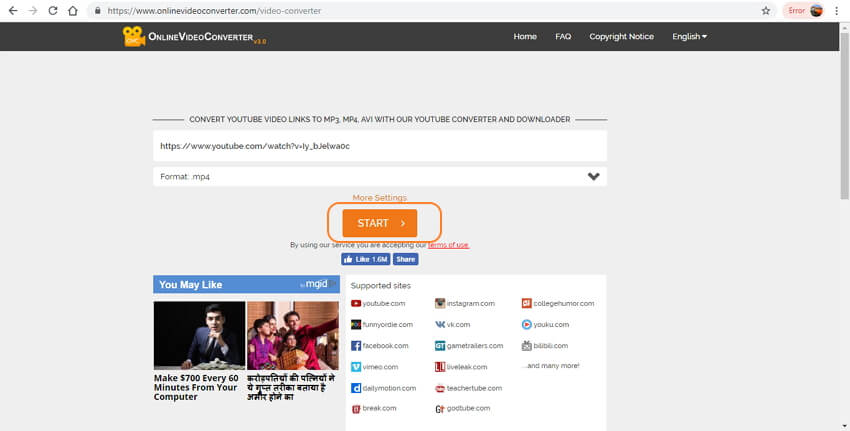The image size is (850, 431).
Task: Click the Error extension badge
Action: pos(796,10)
